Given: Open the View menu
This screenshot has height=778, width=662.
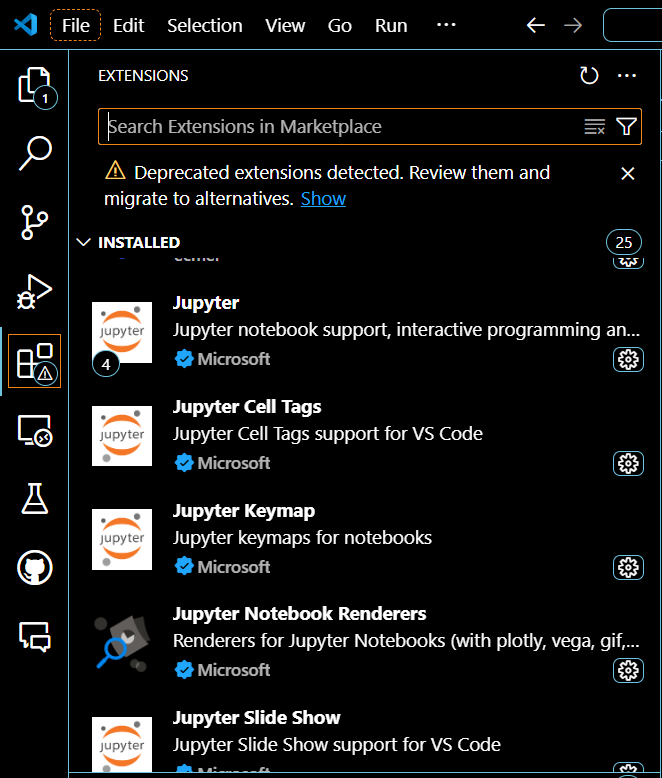Looking at the screenshot, I should pos(285,25).
